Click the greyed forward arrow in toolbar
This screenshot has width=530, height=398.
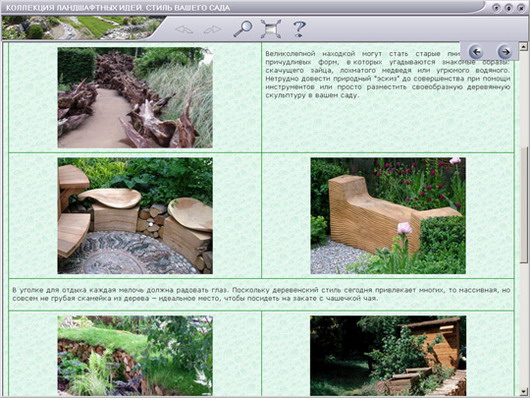213,30
